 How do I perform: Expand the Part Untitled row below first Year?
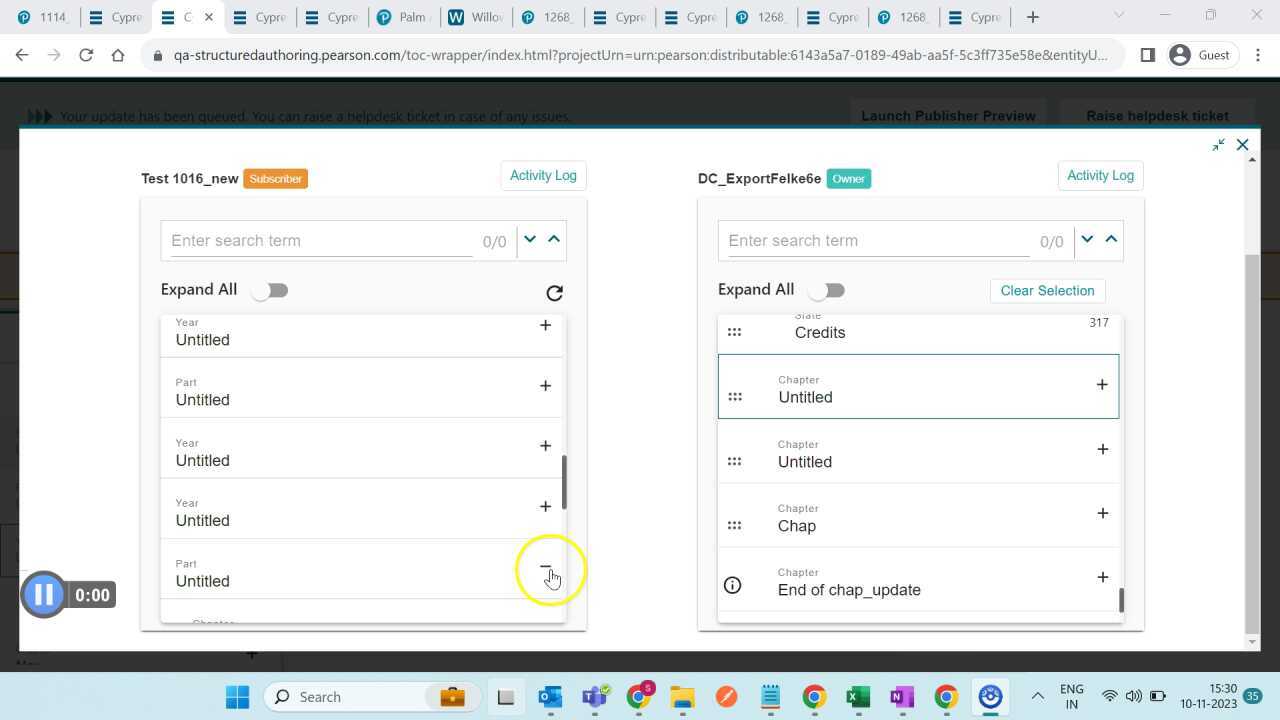pos(545,386)
